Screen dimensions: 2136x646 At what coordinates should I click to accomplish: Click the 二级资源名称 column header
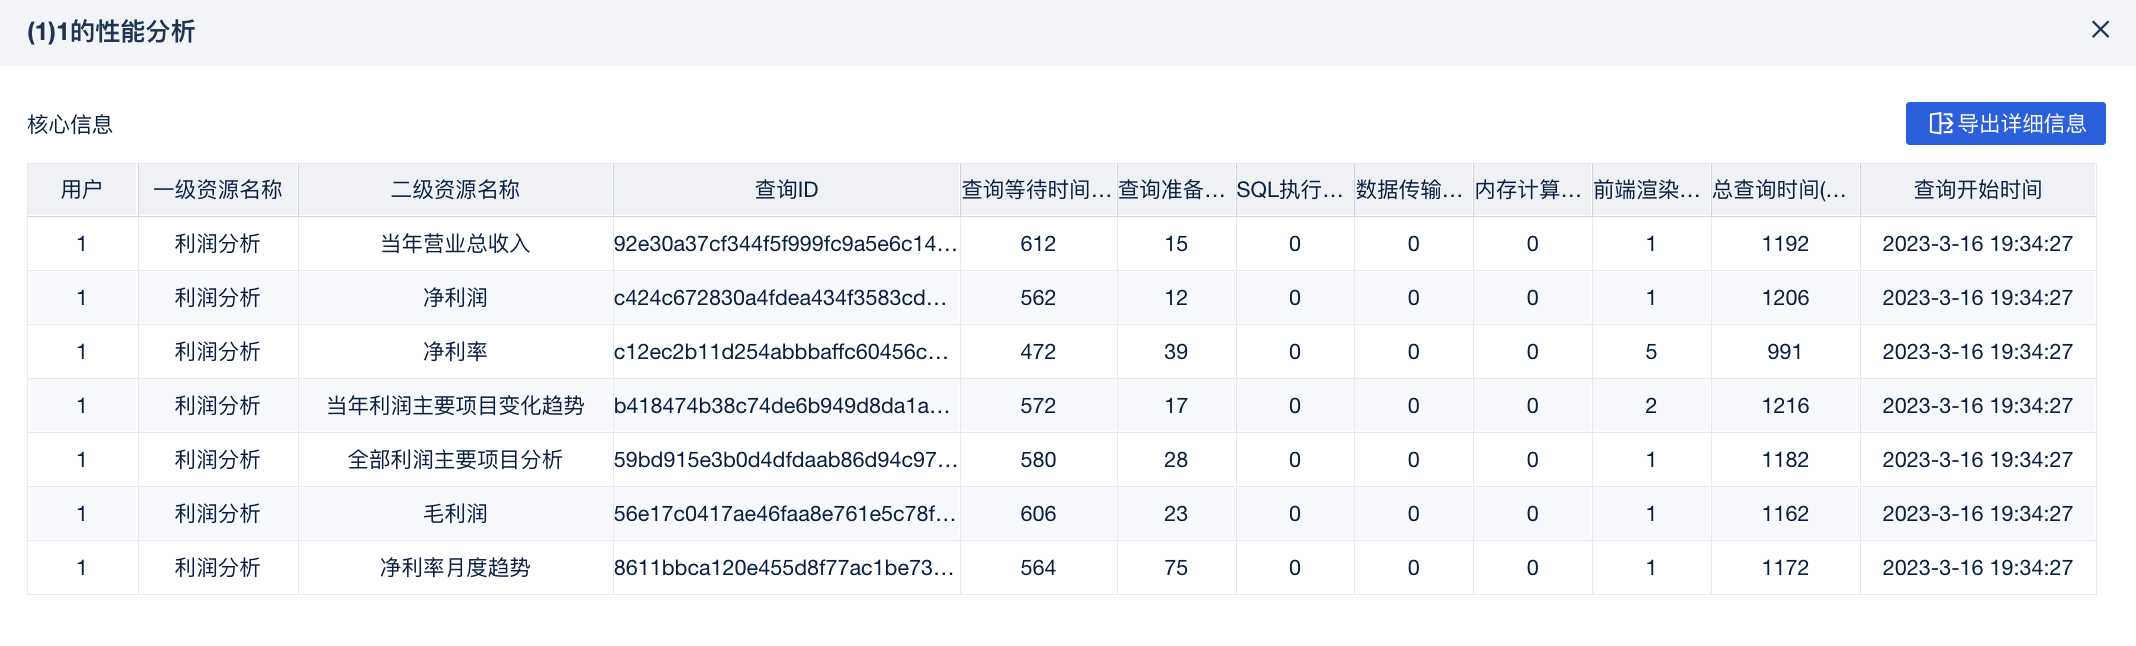tap(455, 190)
